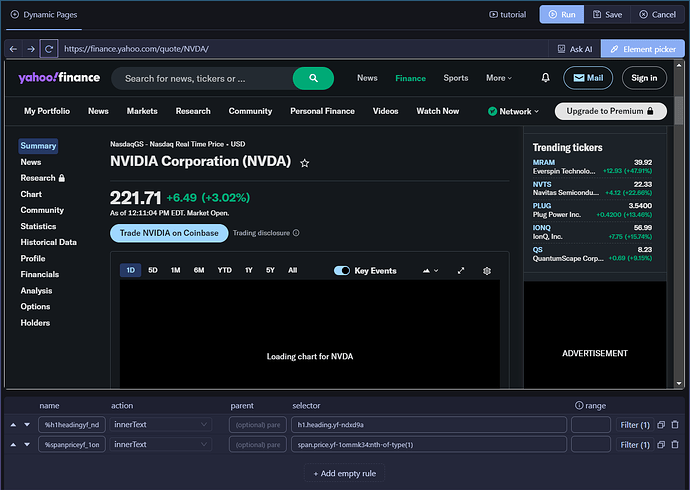Open Watch Now nav item
The image size is (690, 490).
[x=438, y=111]
